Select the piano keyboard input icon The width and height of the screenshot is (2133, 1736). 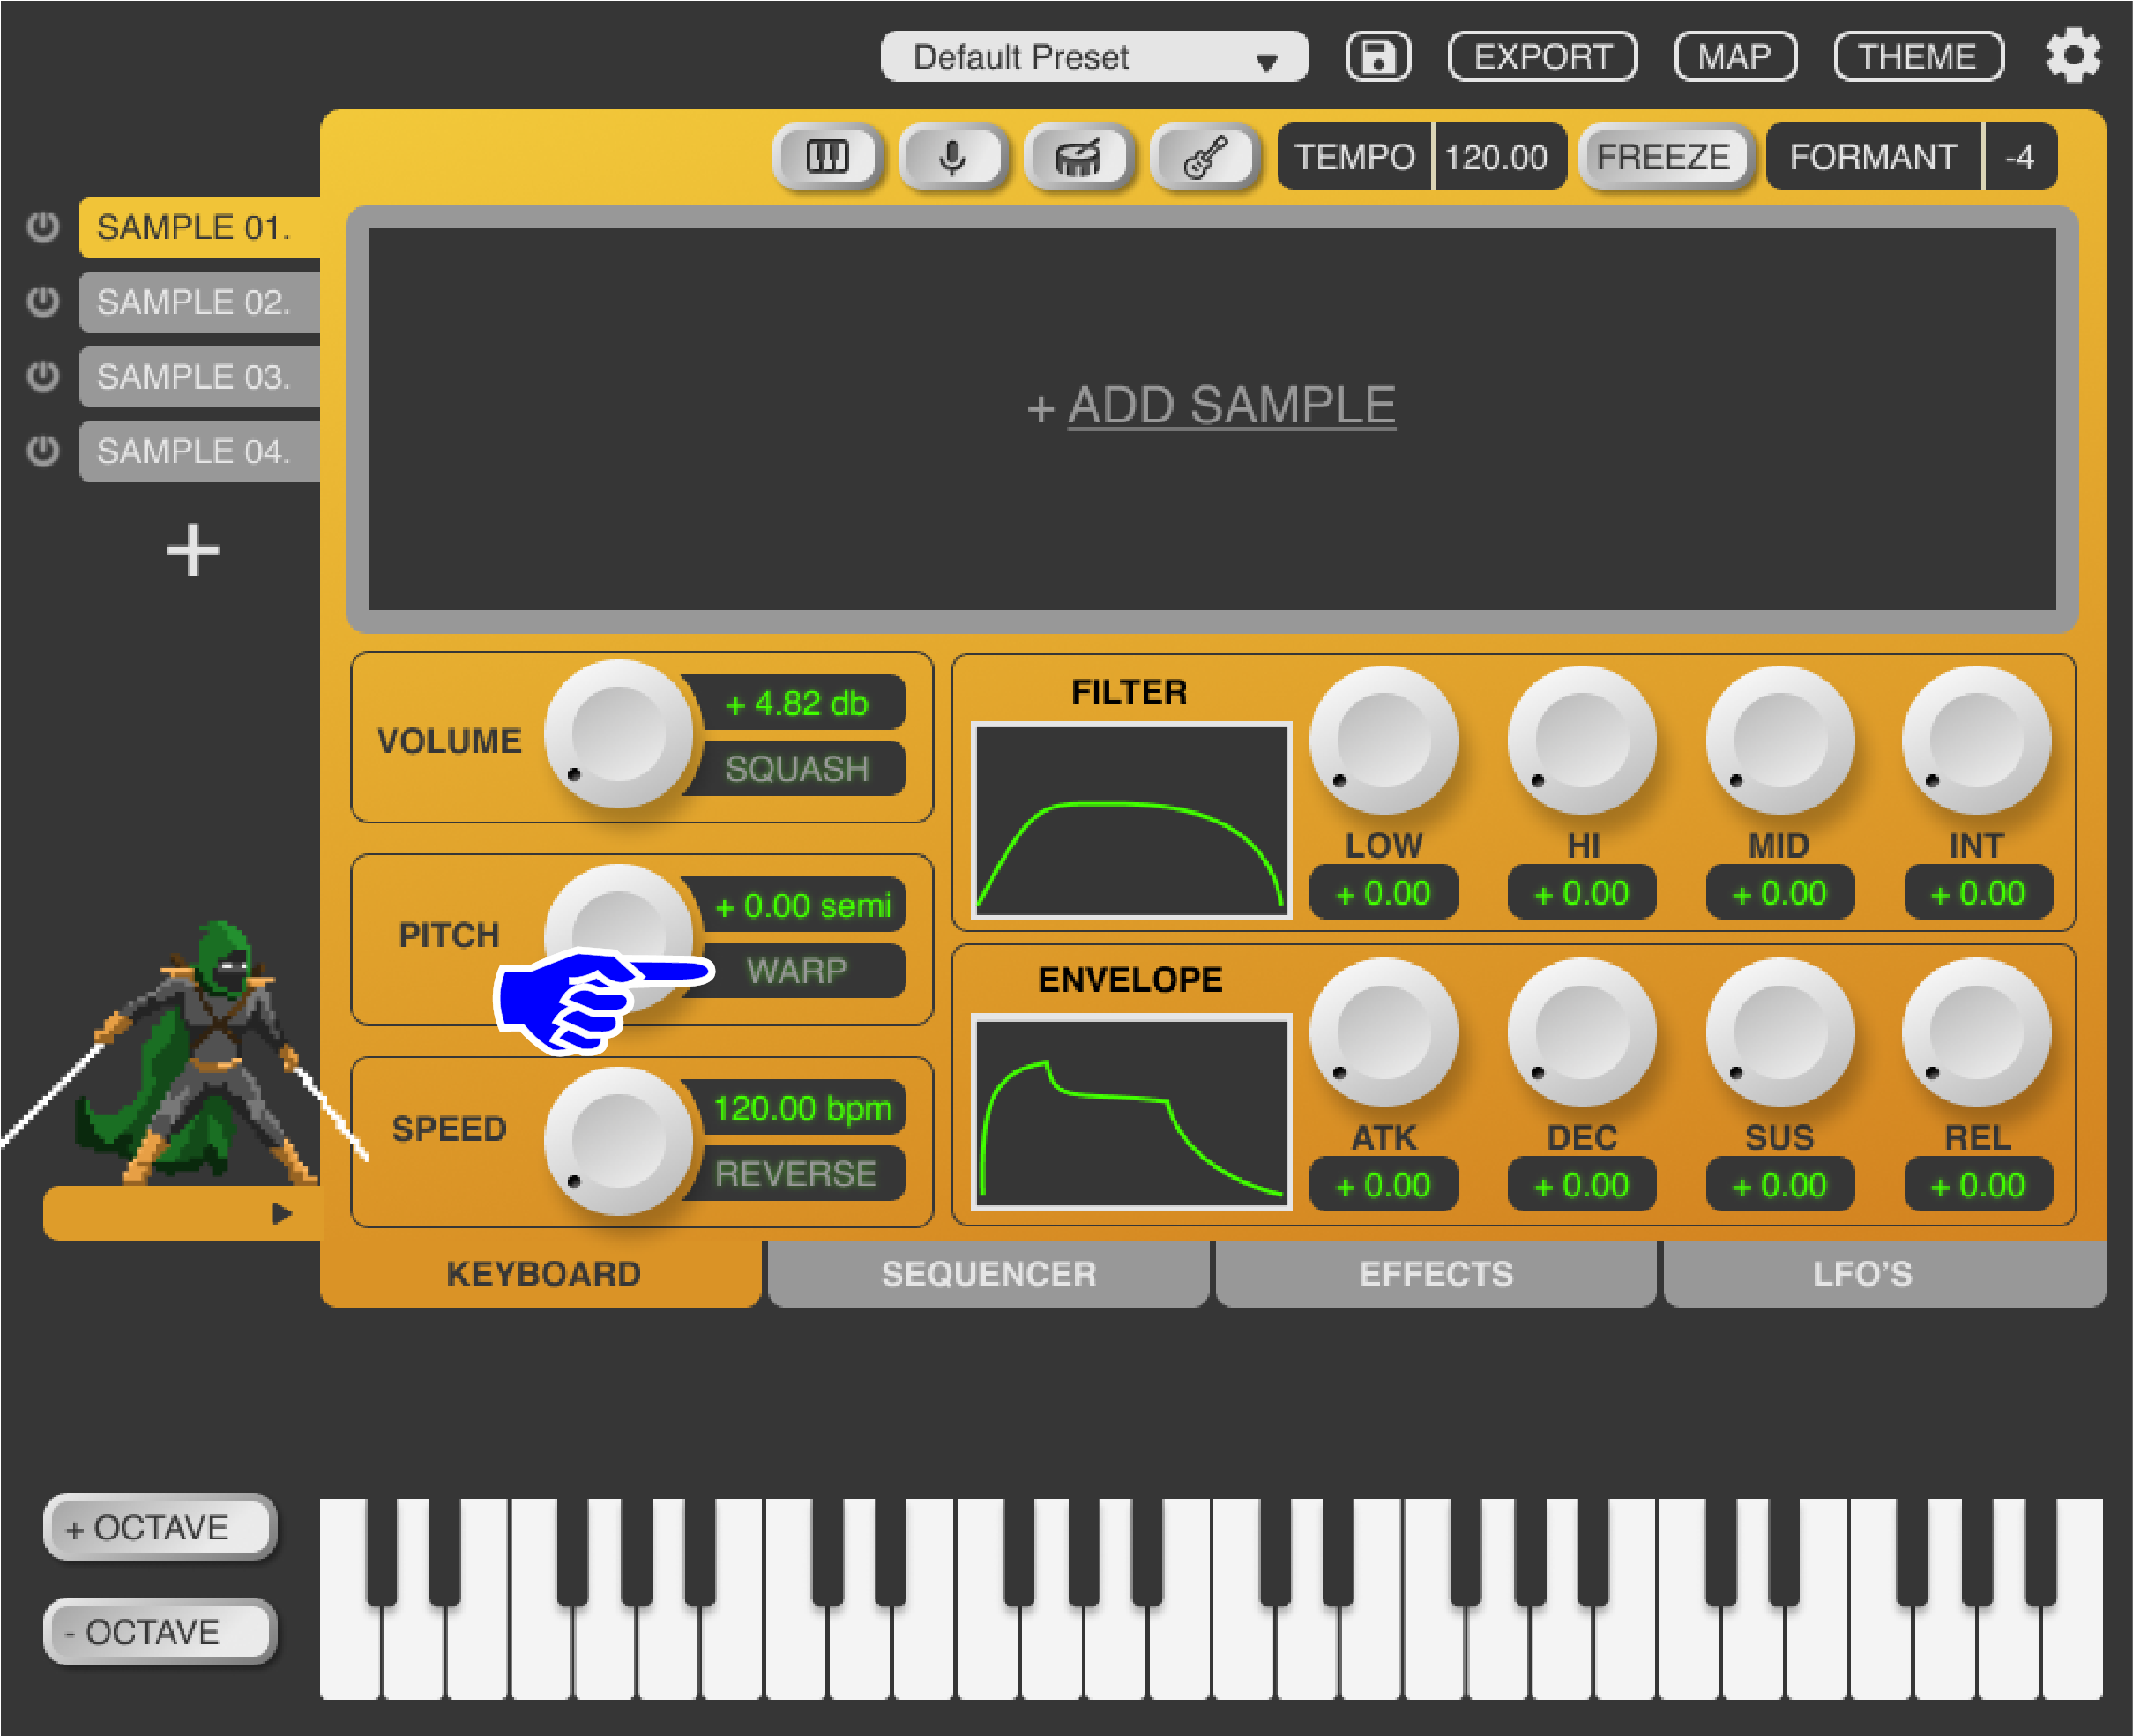[826, 156]
